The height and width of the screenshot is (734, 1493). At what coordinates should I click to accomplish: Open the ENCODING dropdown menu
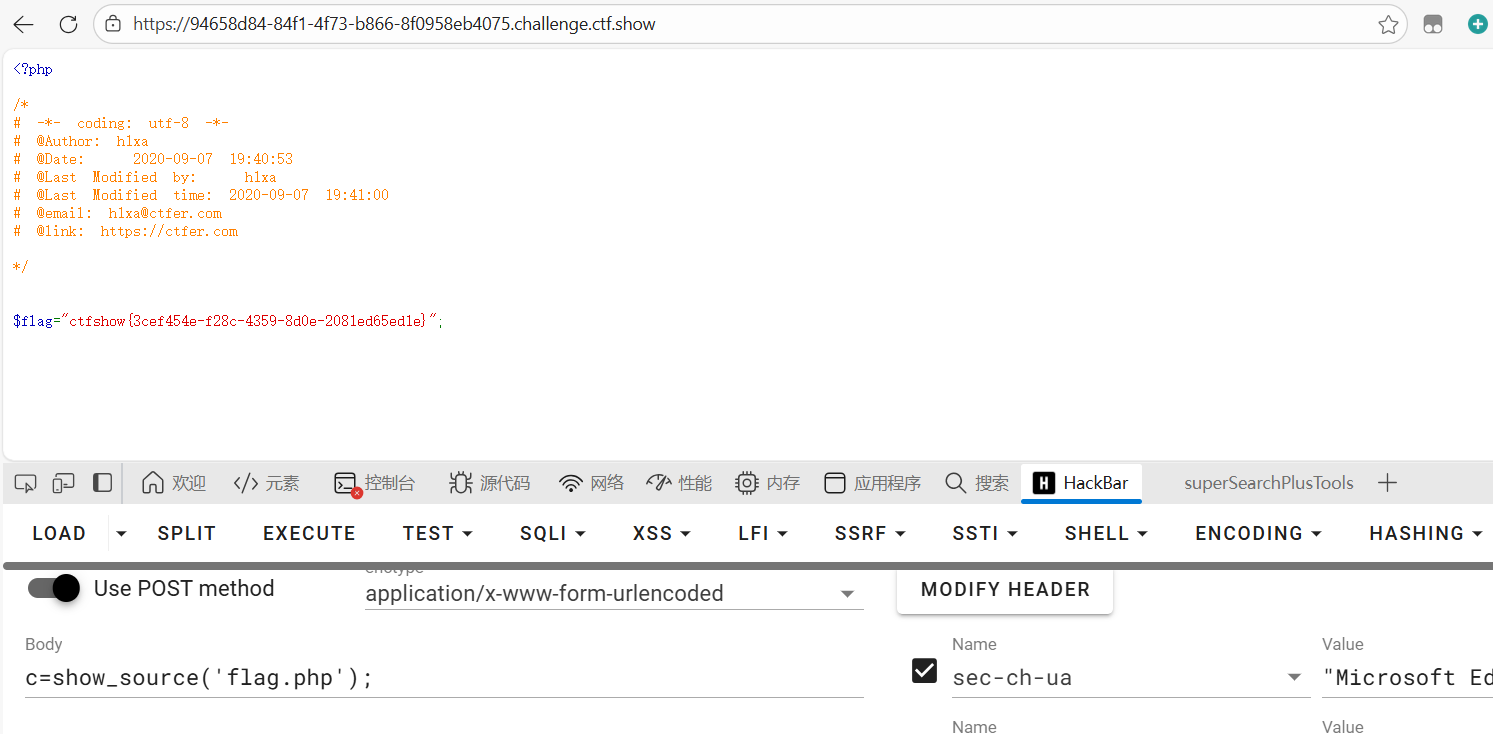[1258, 533]
